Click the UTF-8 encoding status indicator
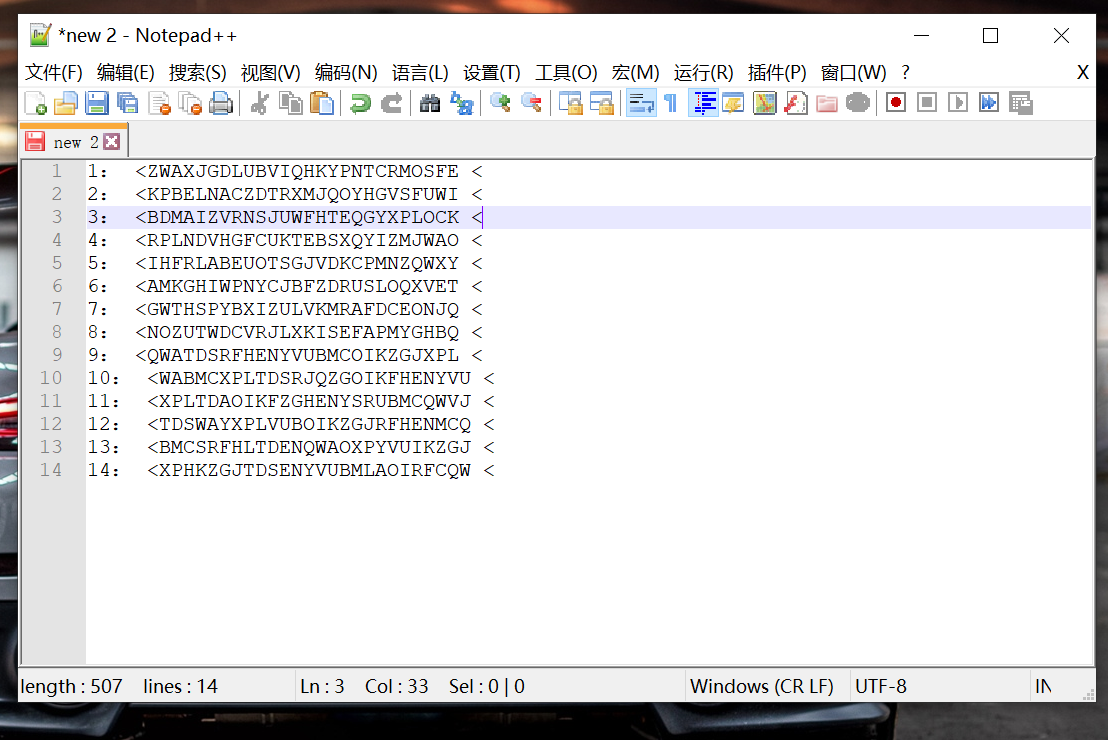This screenshot has width=1108, height=740. 880,686
